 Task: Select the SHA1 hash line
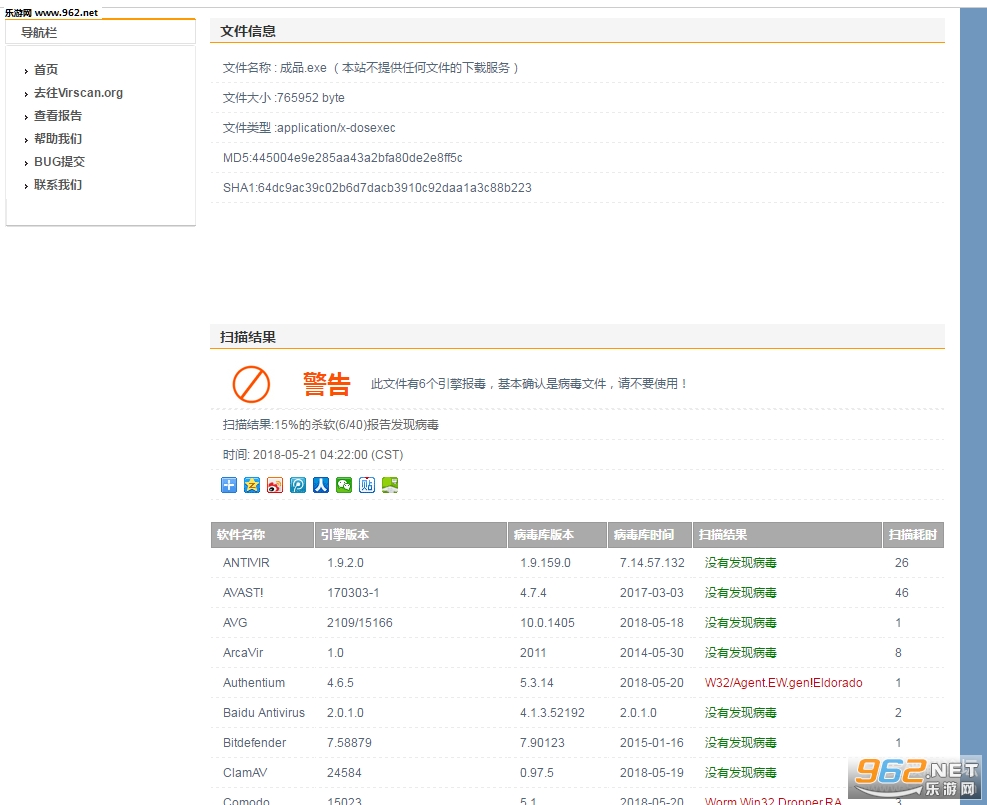point(377,188)
